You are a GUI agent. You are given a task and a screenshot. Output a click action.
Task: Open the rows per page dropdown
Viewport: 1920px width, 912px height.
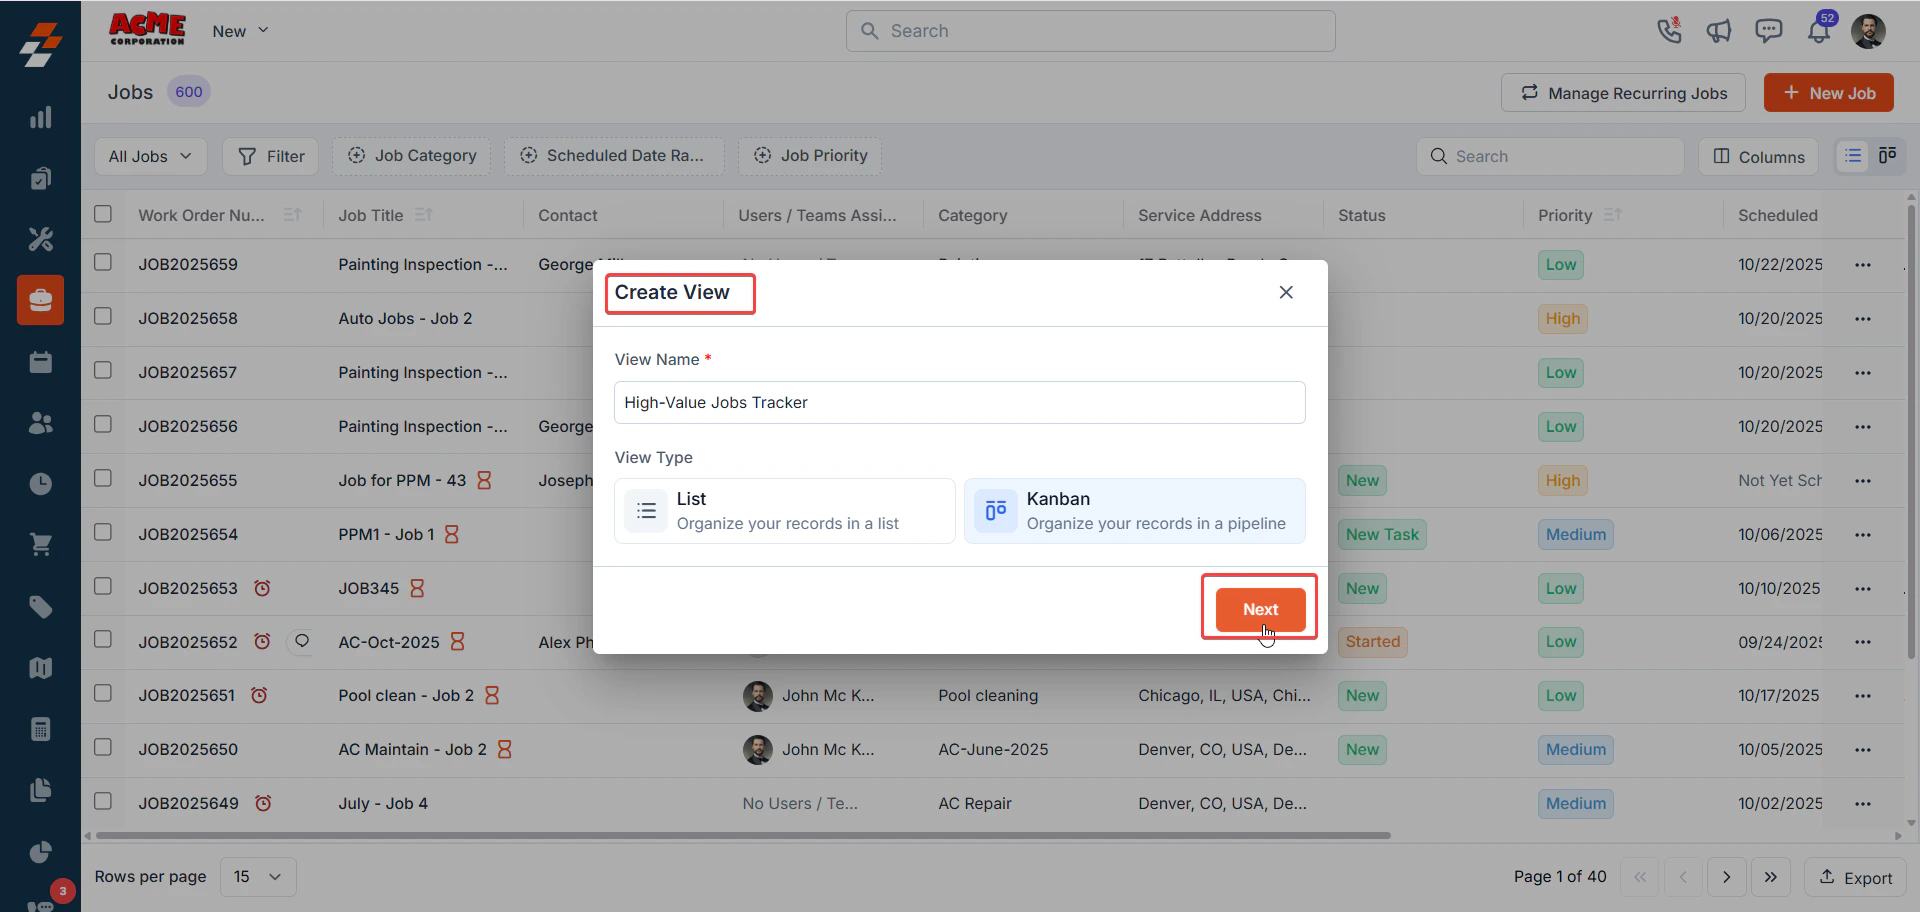(x=258, y=877)
